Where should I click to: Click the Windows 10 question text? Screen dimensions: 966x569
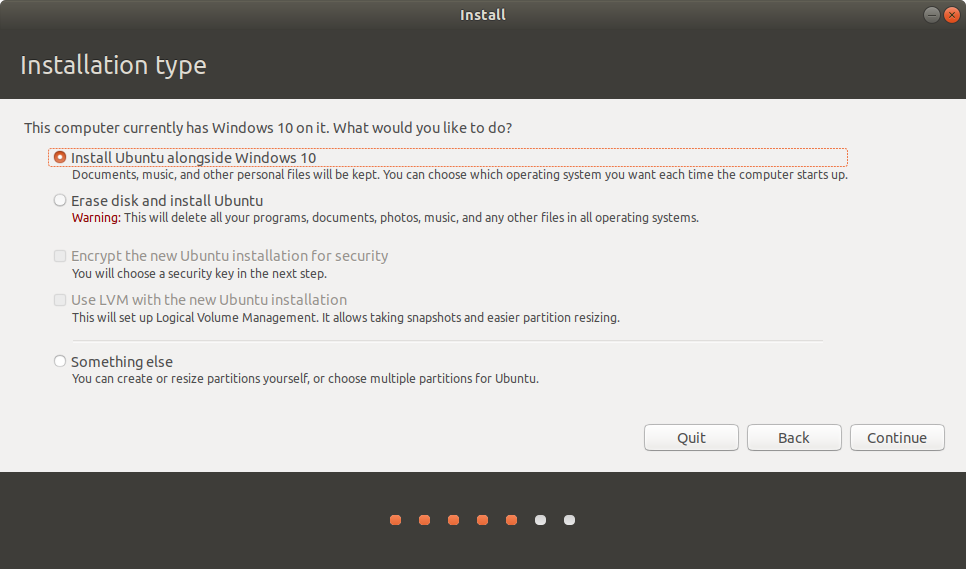[x=268, y=128]
